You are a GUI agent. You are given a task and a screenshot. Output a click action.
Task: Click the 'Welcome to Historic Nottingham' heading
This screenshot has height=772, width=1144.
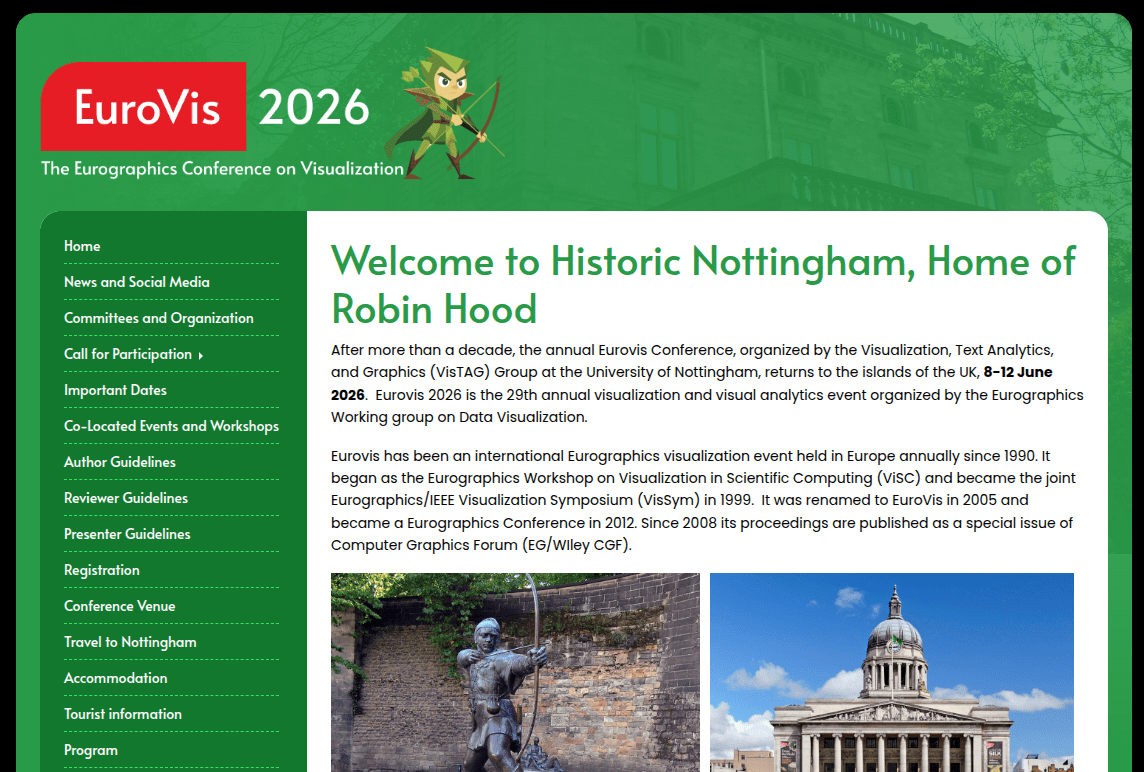[x=703, y=285]
